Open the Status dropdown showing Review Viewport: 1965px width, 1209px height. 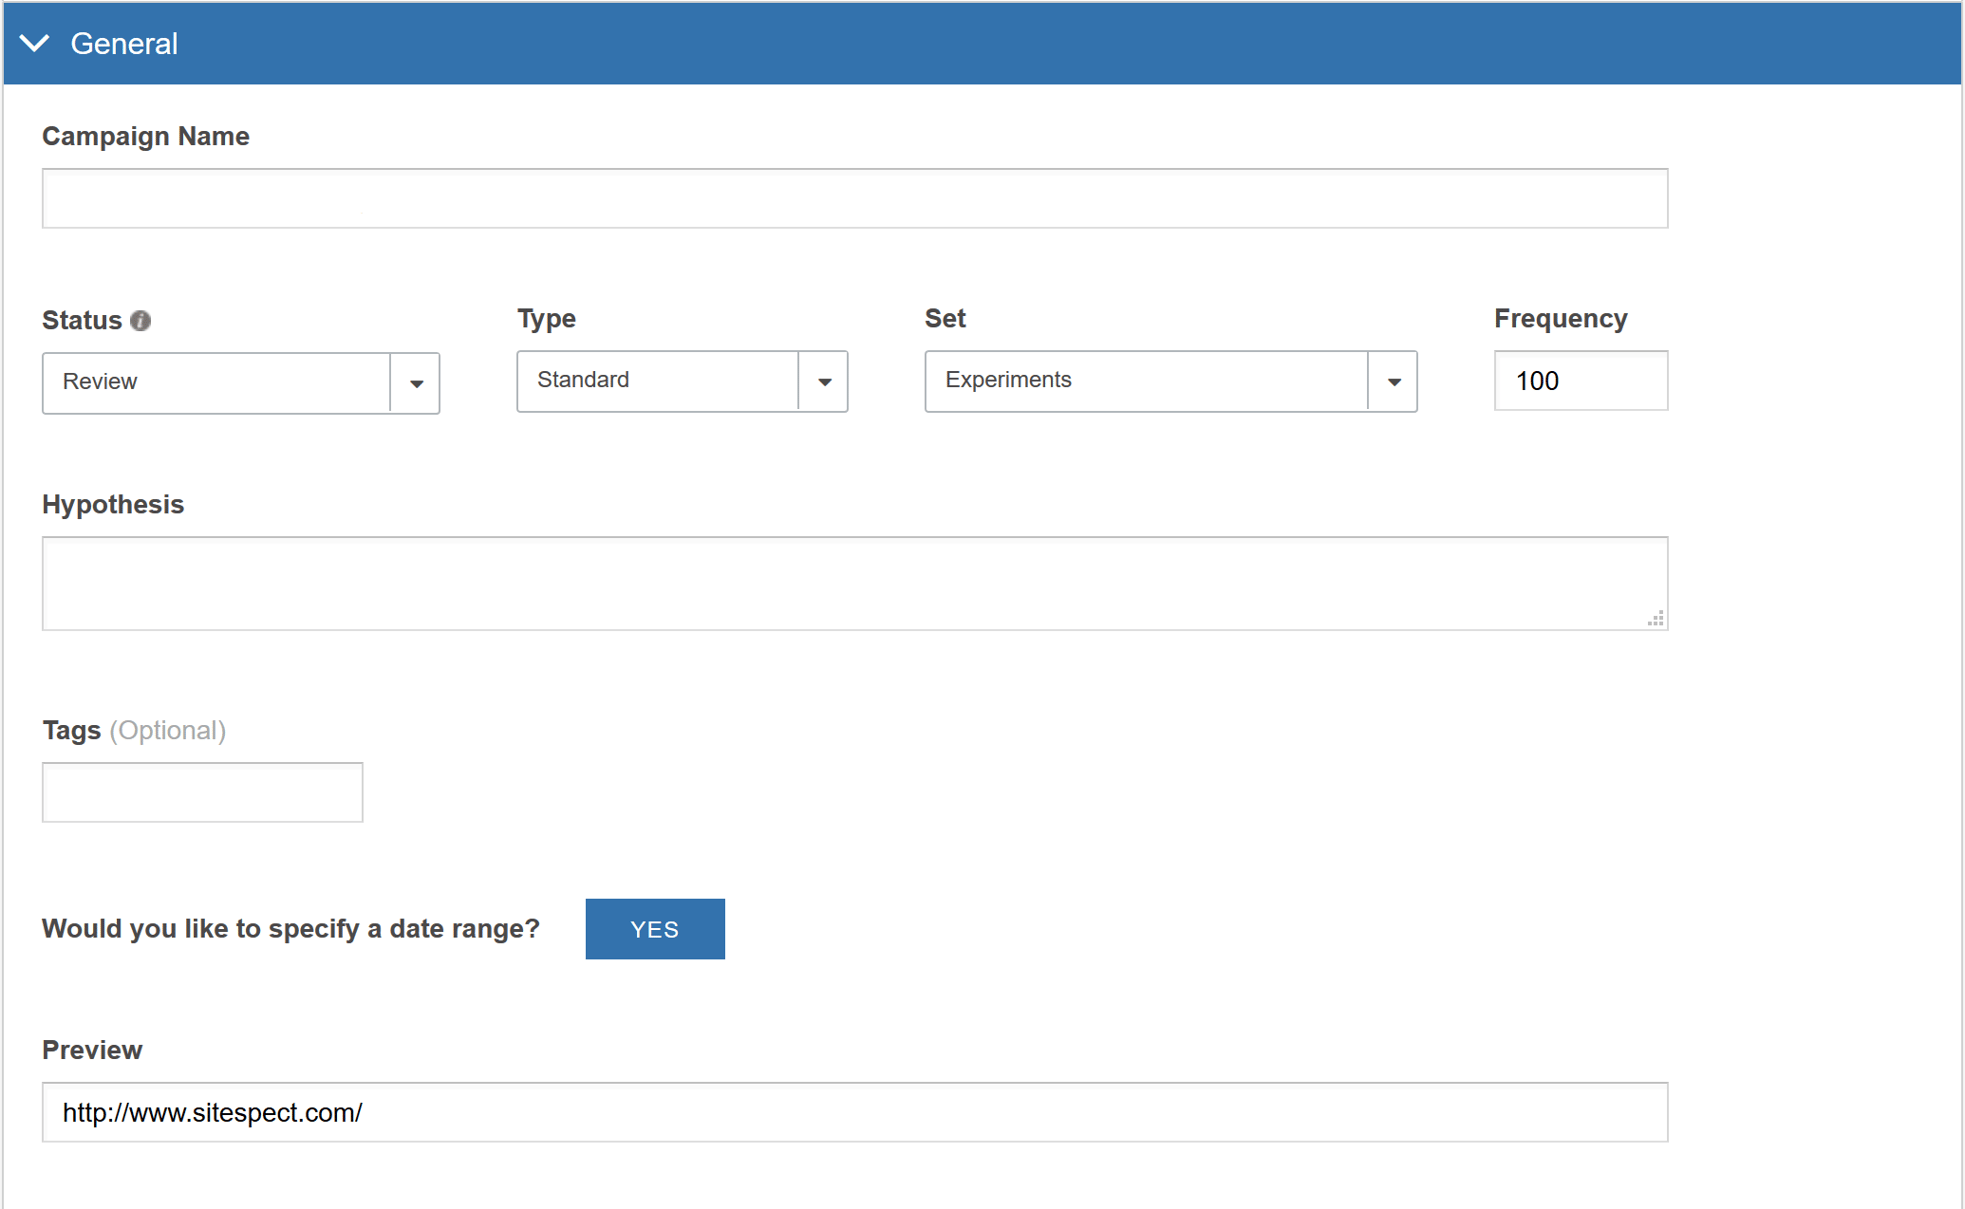[241, 382]
